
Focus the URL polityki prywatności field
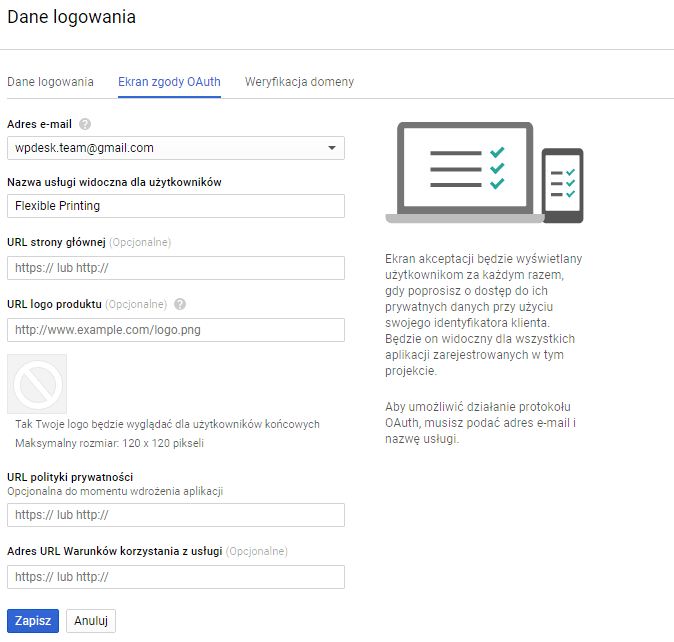click(x=176, y=515)
